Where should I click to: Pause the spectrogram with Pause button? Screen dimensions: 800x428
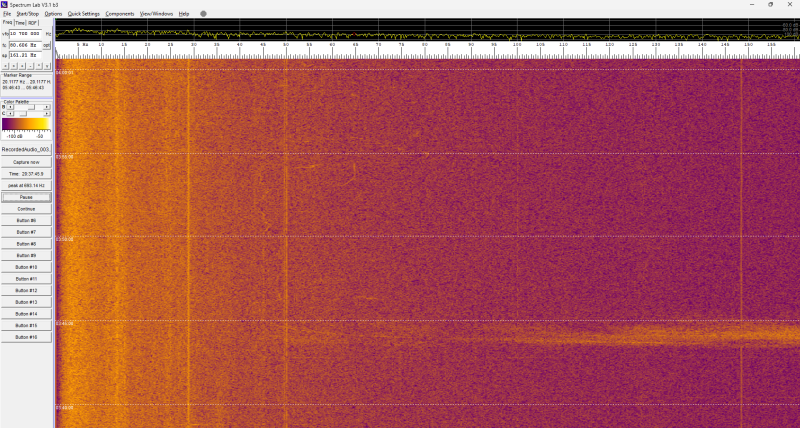coord(26,197)
